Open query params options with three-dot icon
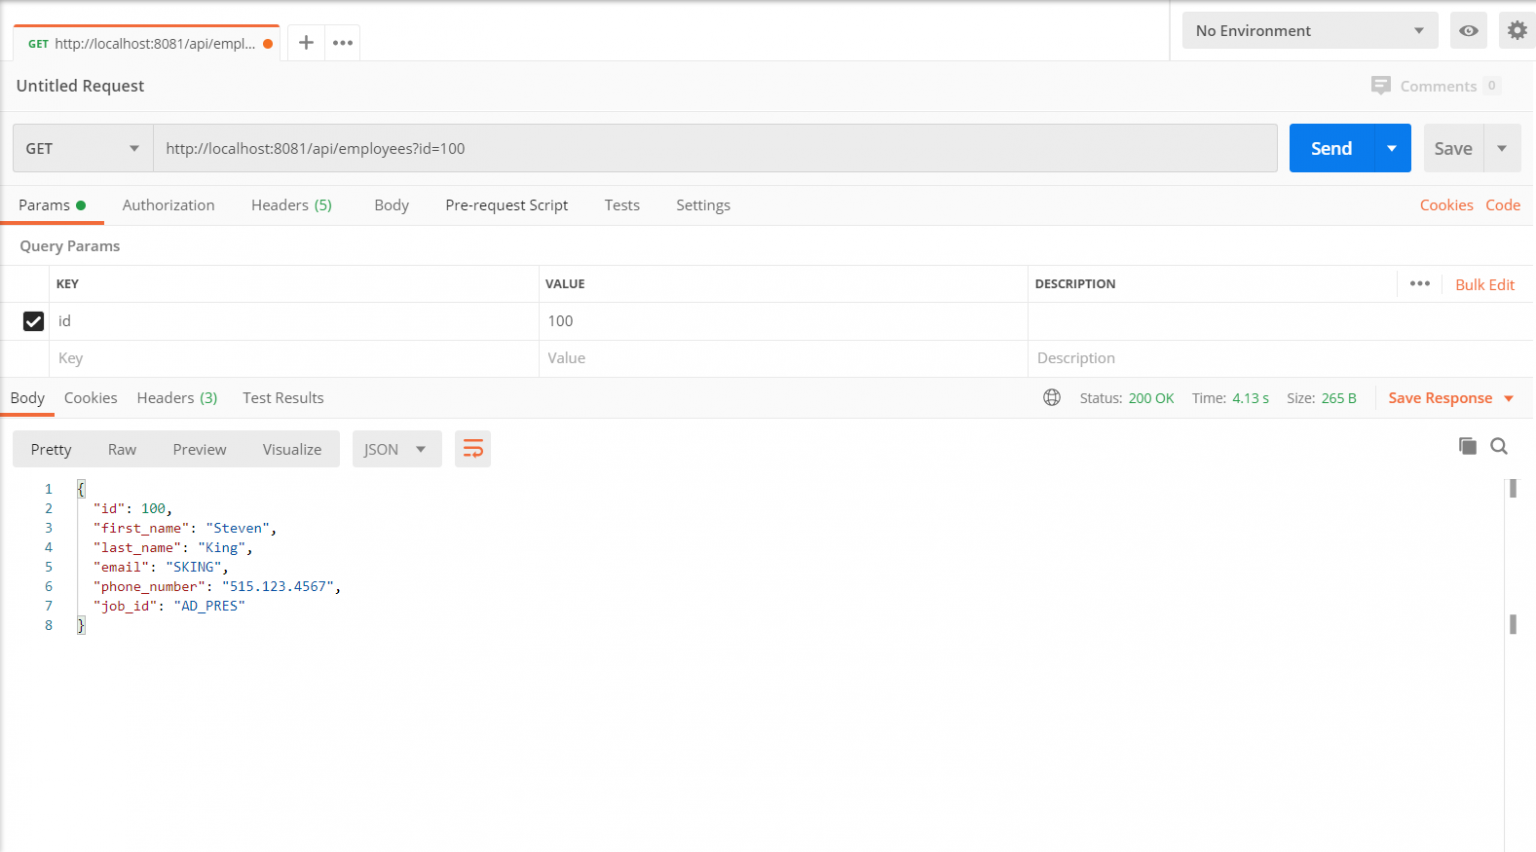This screenshot has height=852, width=1536. [1419, 284]
